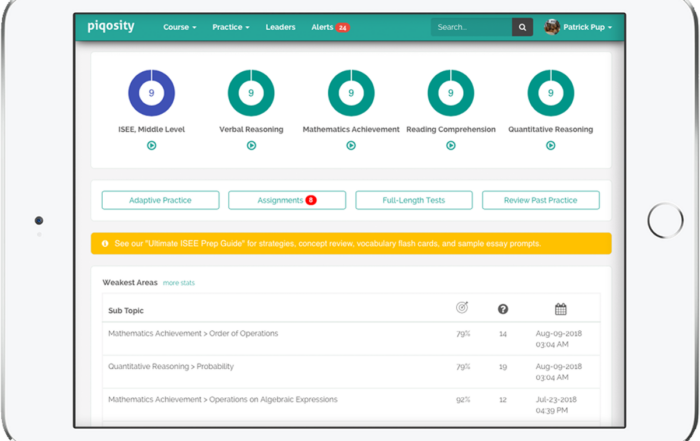Click the Sub Topic column header

(126, 310)
